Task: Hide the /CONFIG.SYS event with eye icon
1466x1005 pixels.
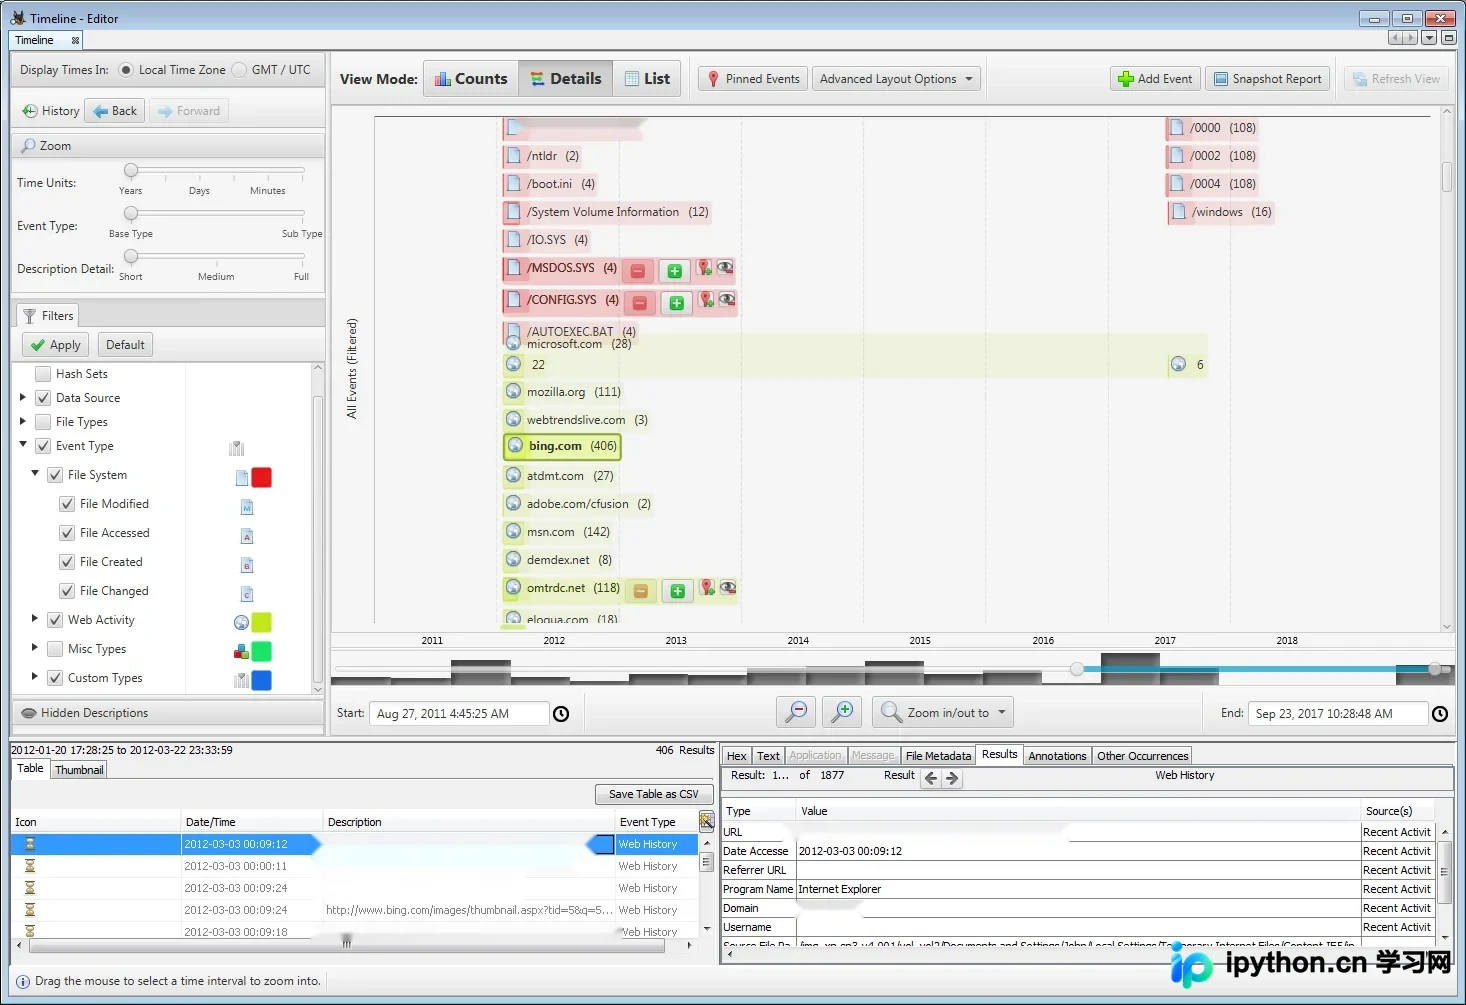Action: click(727, 299)
